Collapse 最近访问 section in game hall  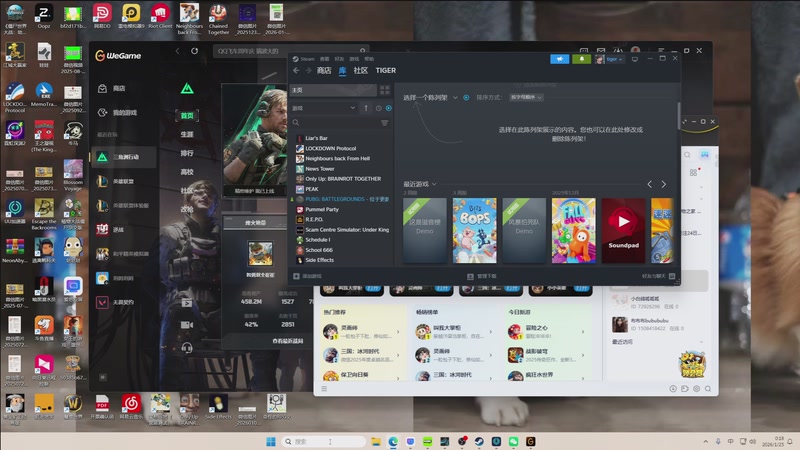click(702, 342)
